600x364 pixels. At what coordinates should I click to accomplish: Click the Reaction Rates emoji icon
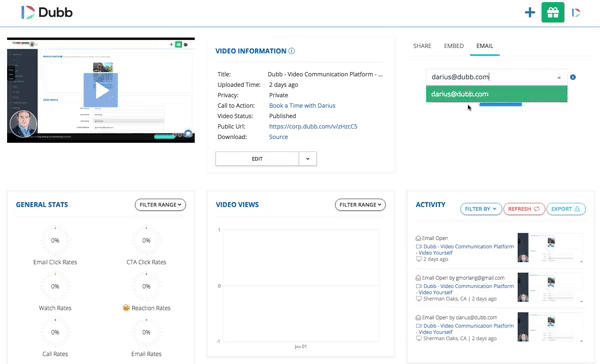click(126, 308)
